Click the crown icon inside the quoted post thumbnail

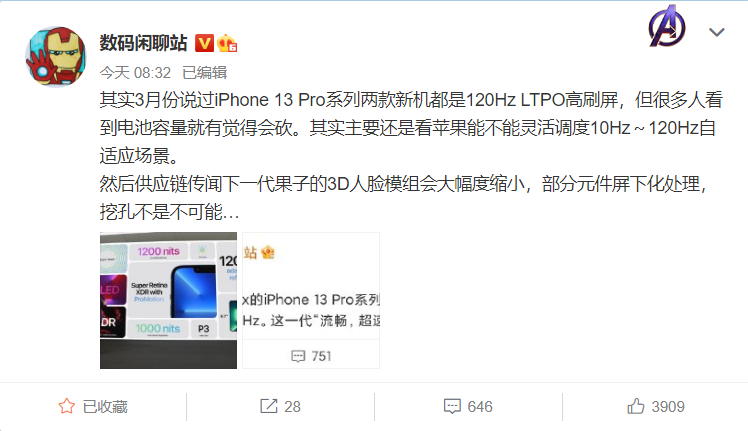click(268, 252)
